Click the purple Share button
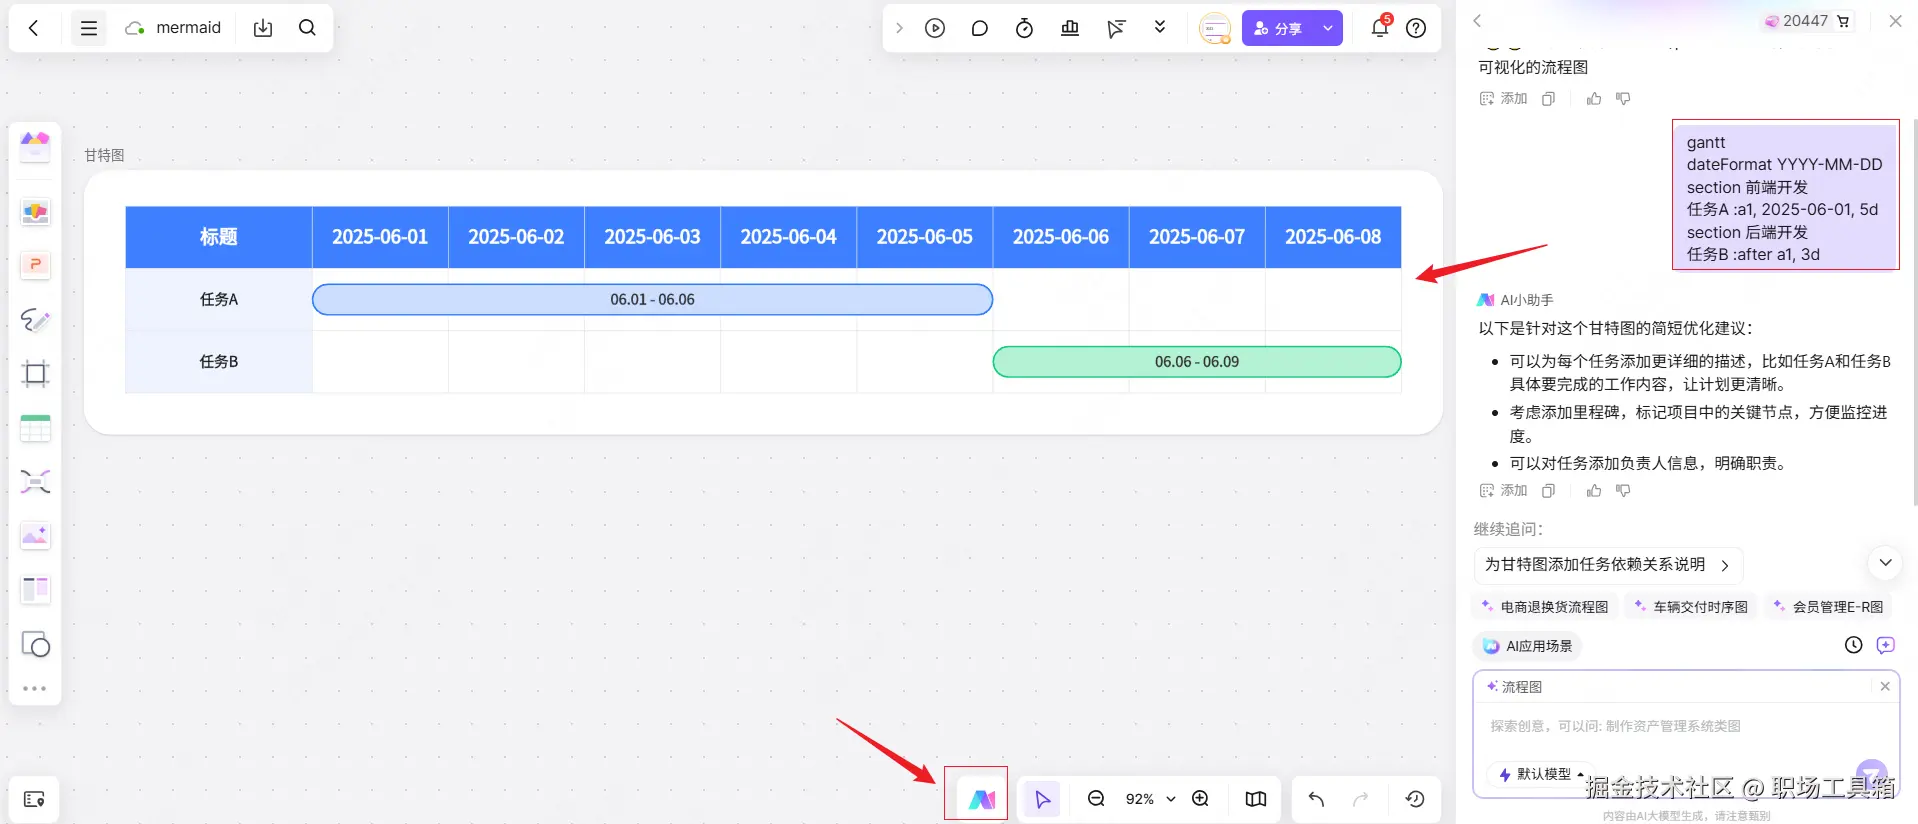 [x=1278, y=28]
